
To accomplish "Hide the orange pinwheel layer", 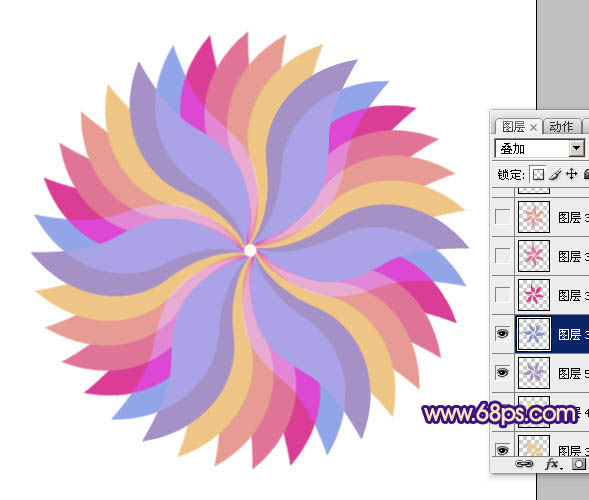I will click(503, 449).
